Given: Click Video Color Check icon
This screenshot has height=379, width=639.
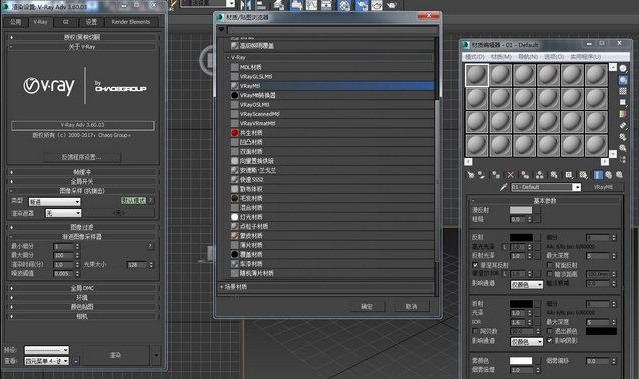Looking at the screenshot, I should (623, 114).
